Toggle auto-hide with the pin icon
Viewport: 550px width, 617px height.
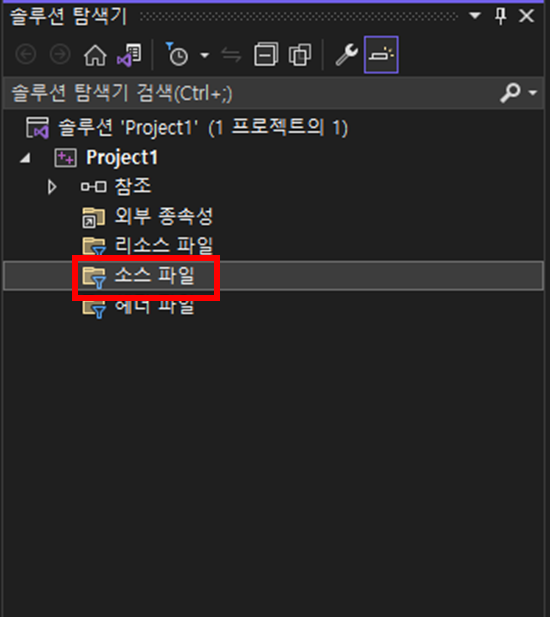tap(500, 16)
